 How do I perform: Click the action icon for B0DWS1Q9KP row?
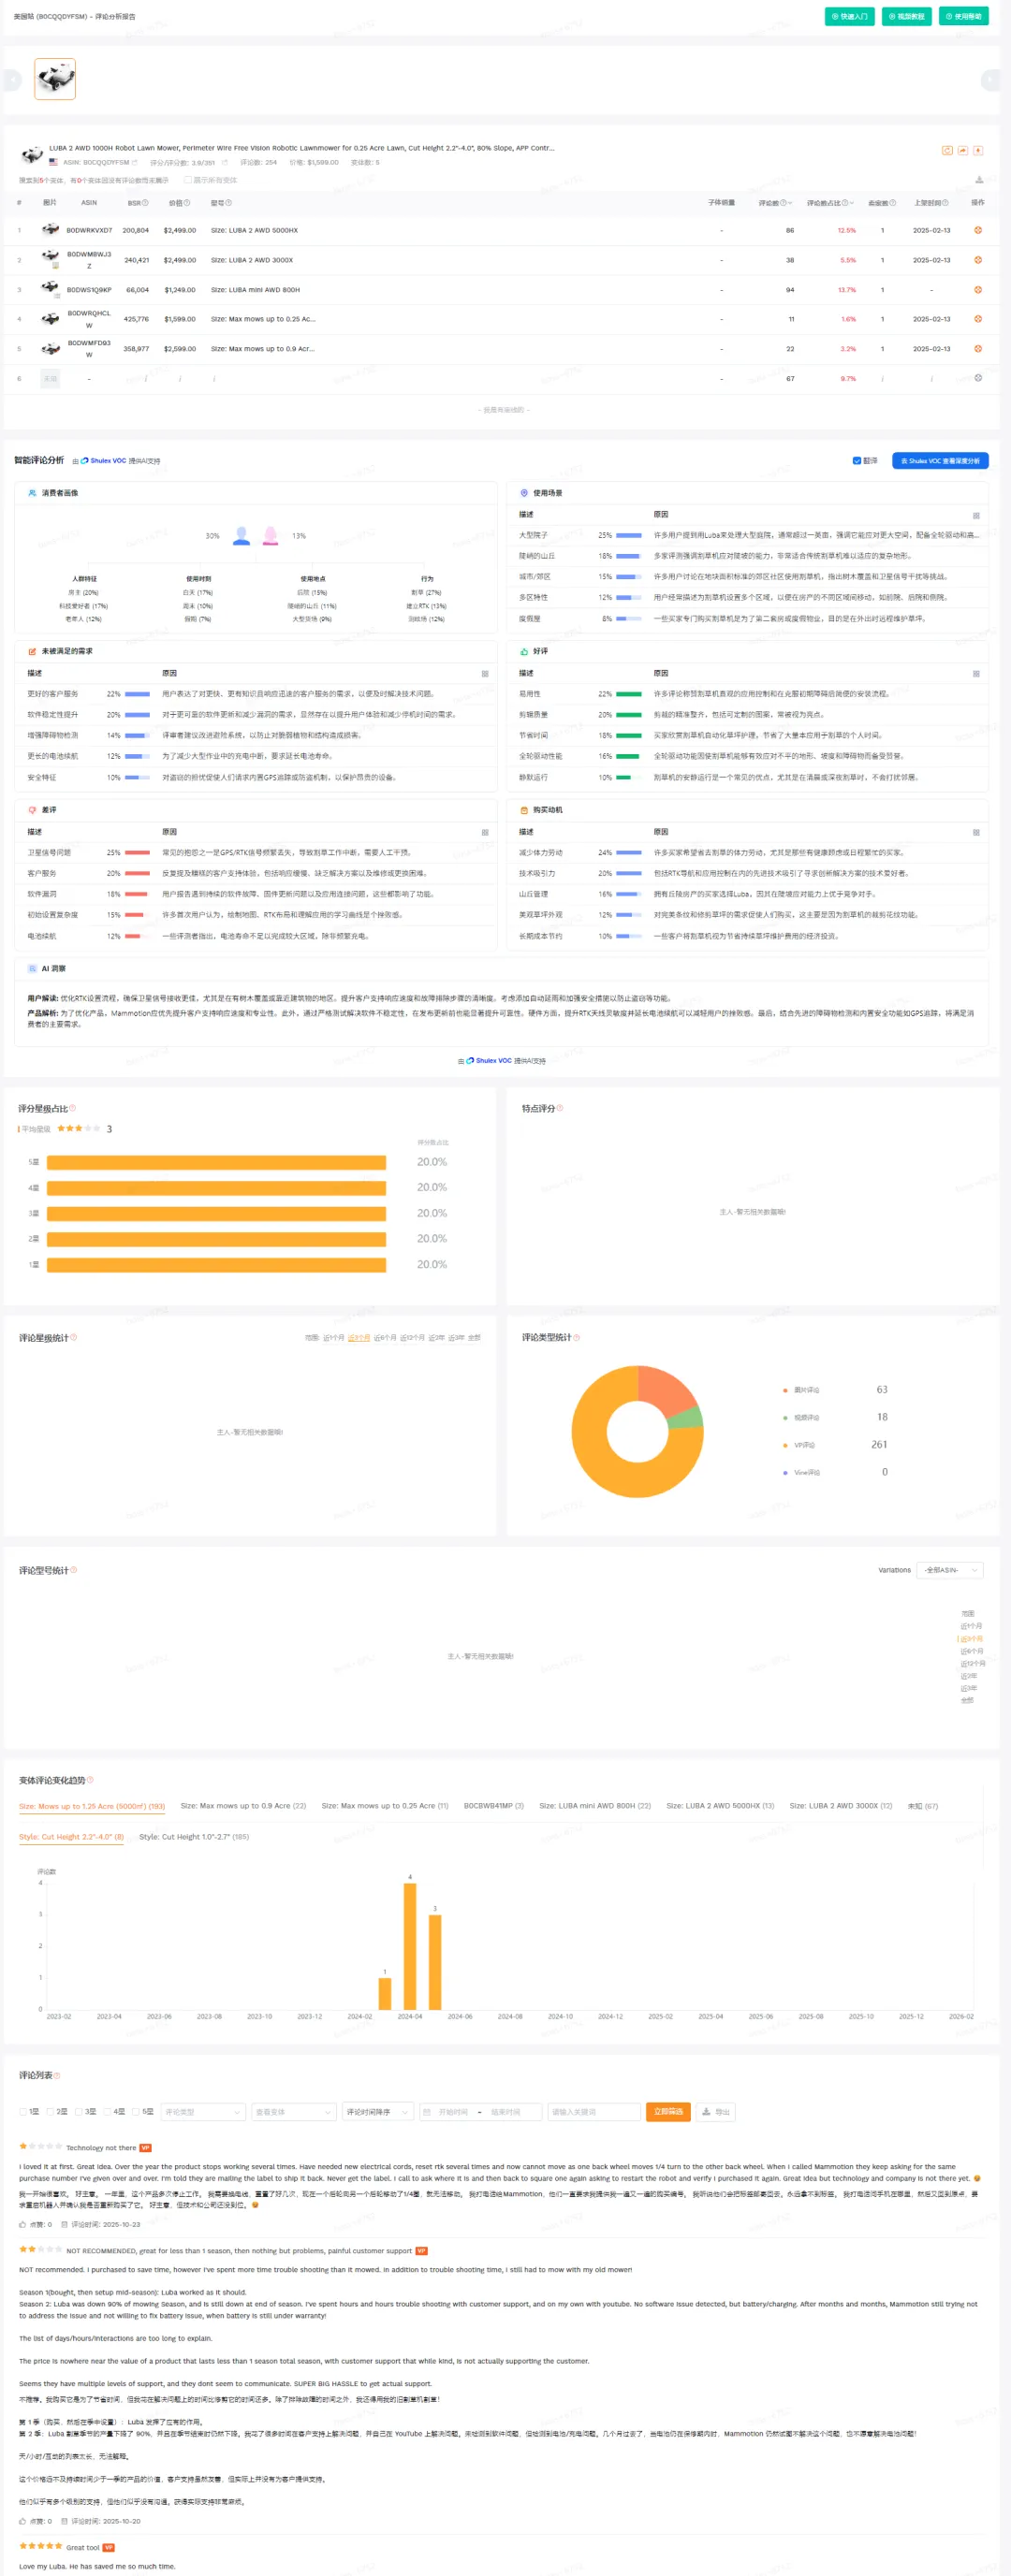tap(978, 290)
